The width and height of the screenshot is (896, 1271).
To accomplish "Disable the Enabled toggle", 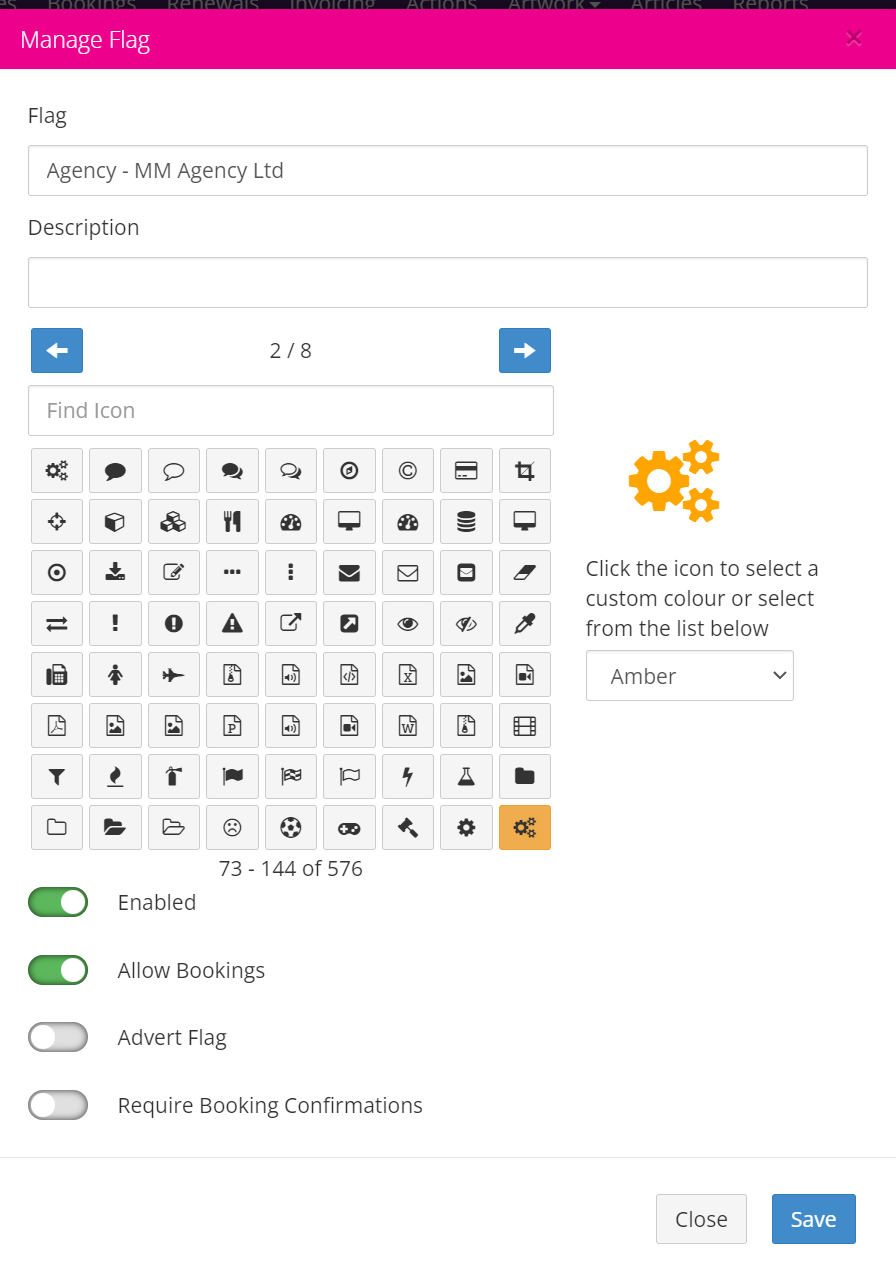I will [58, 902].
